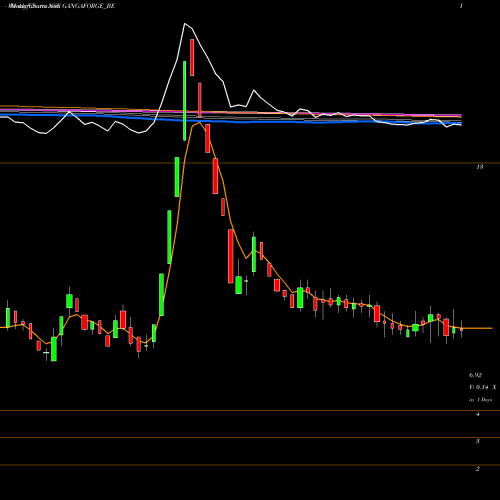Click the last price value 6.92
Viewport: 500px width, 500px height.
[475, 375]
